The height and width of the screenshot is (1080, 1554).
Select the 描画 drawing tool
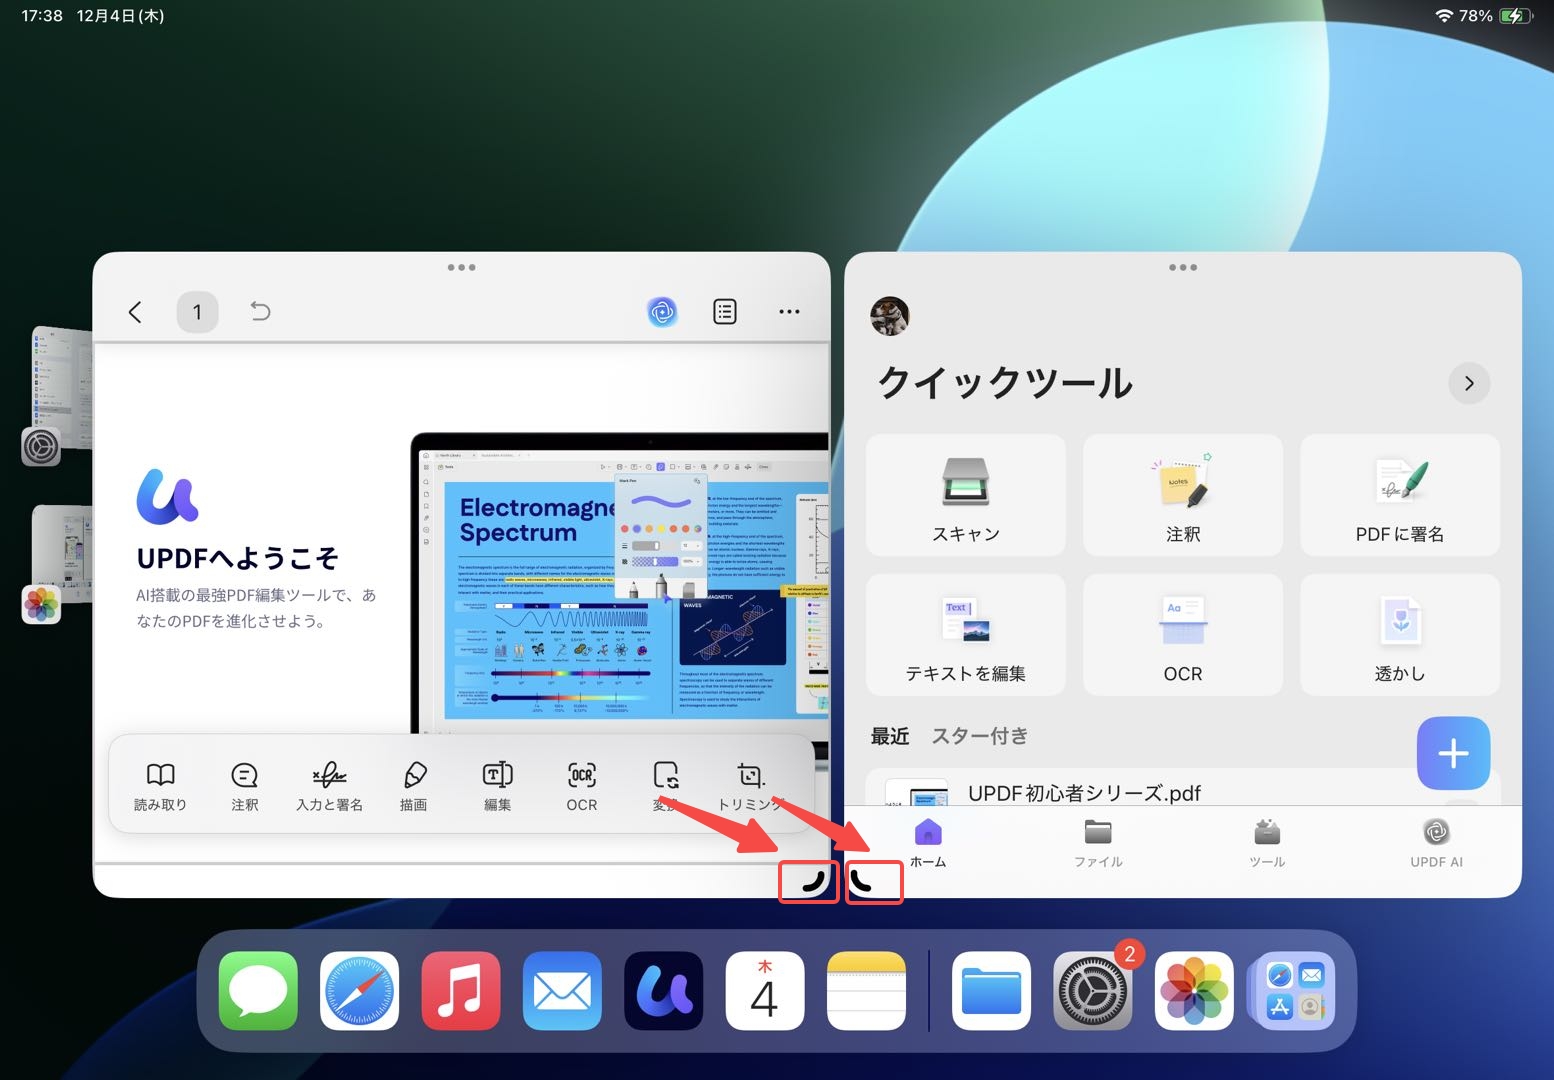(x=414, y=786)
